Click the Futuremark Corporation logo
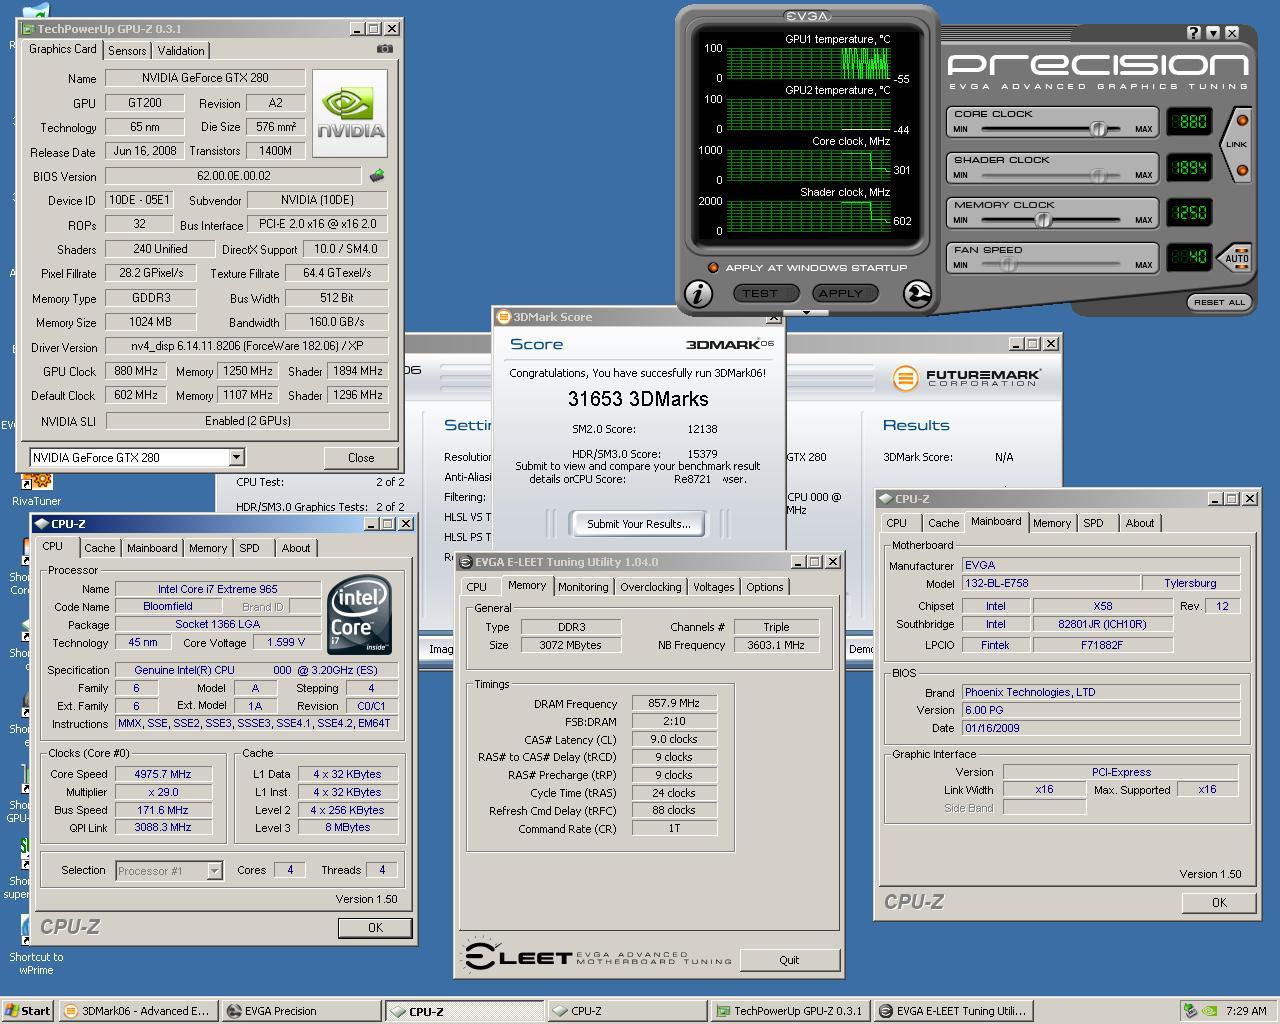 pos(967,378)
